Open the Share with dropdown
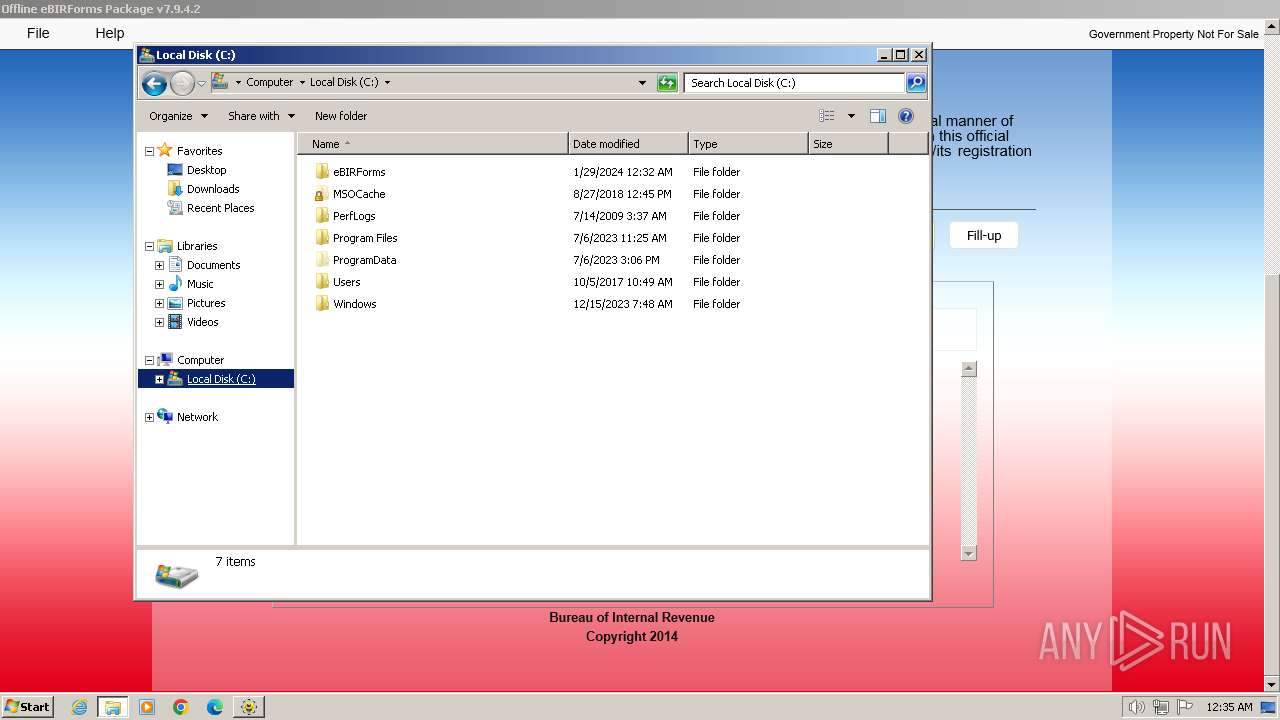1280x720 pixels. (x=261, y=116)
